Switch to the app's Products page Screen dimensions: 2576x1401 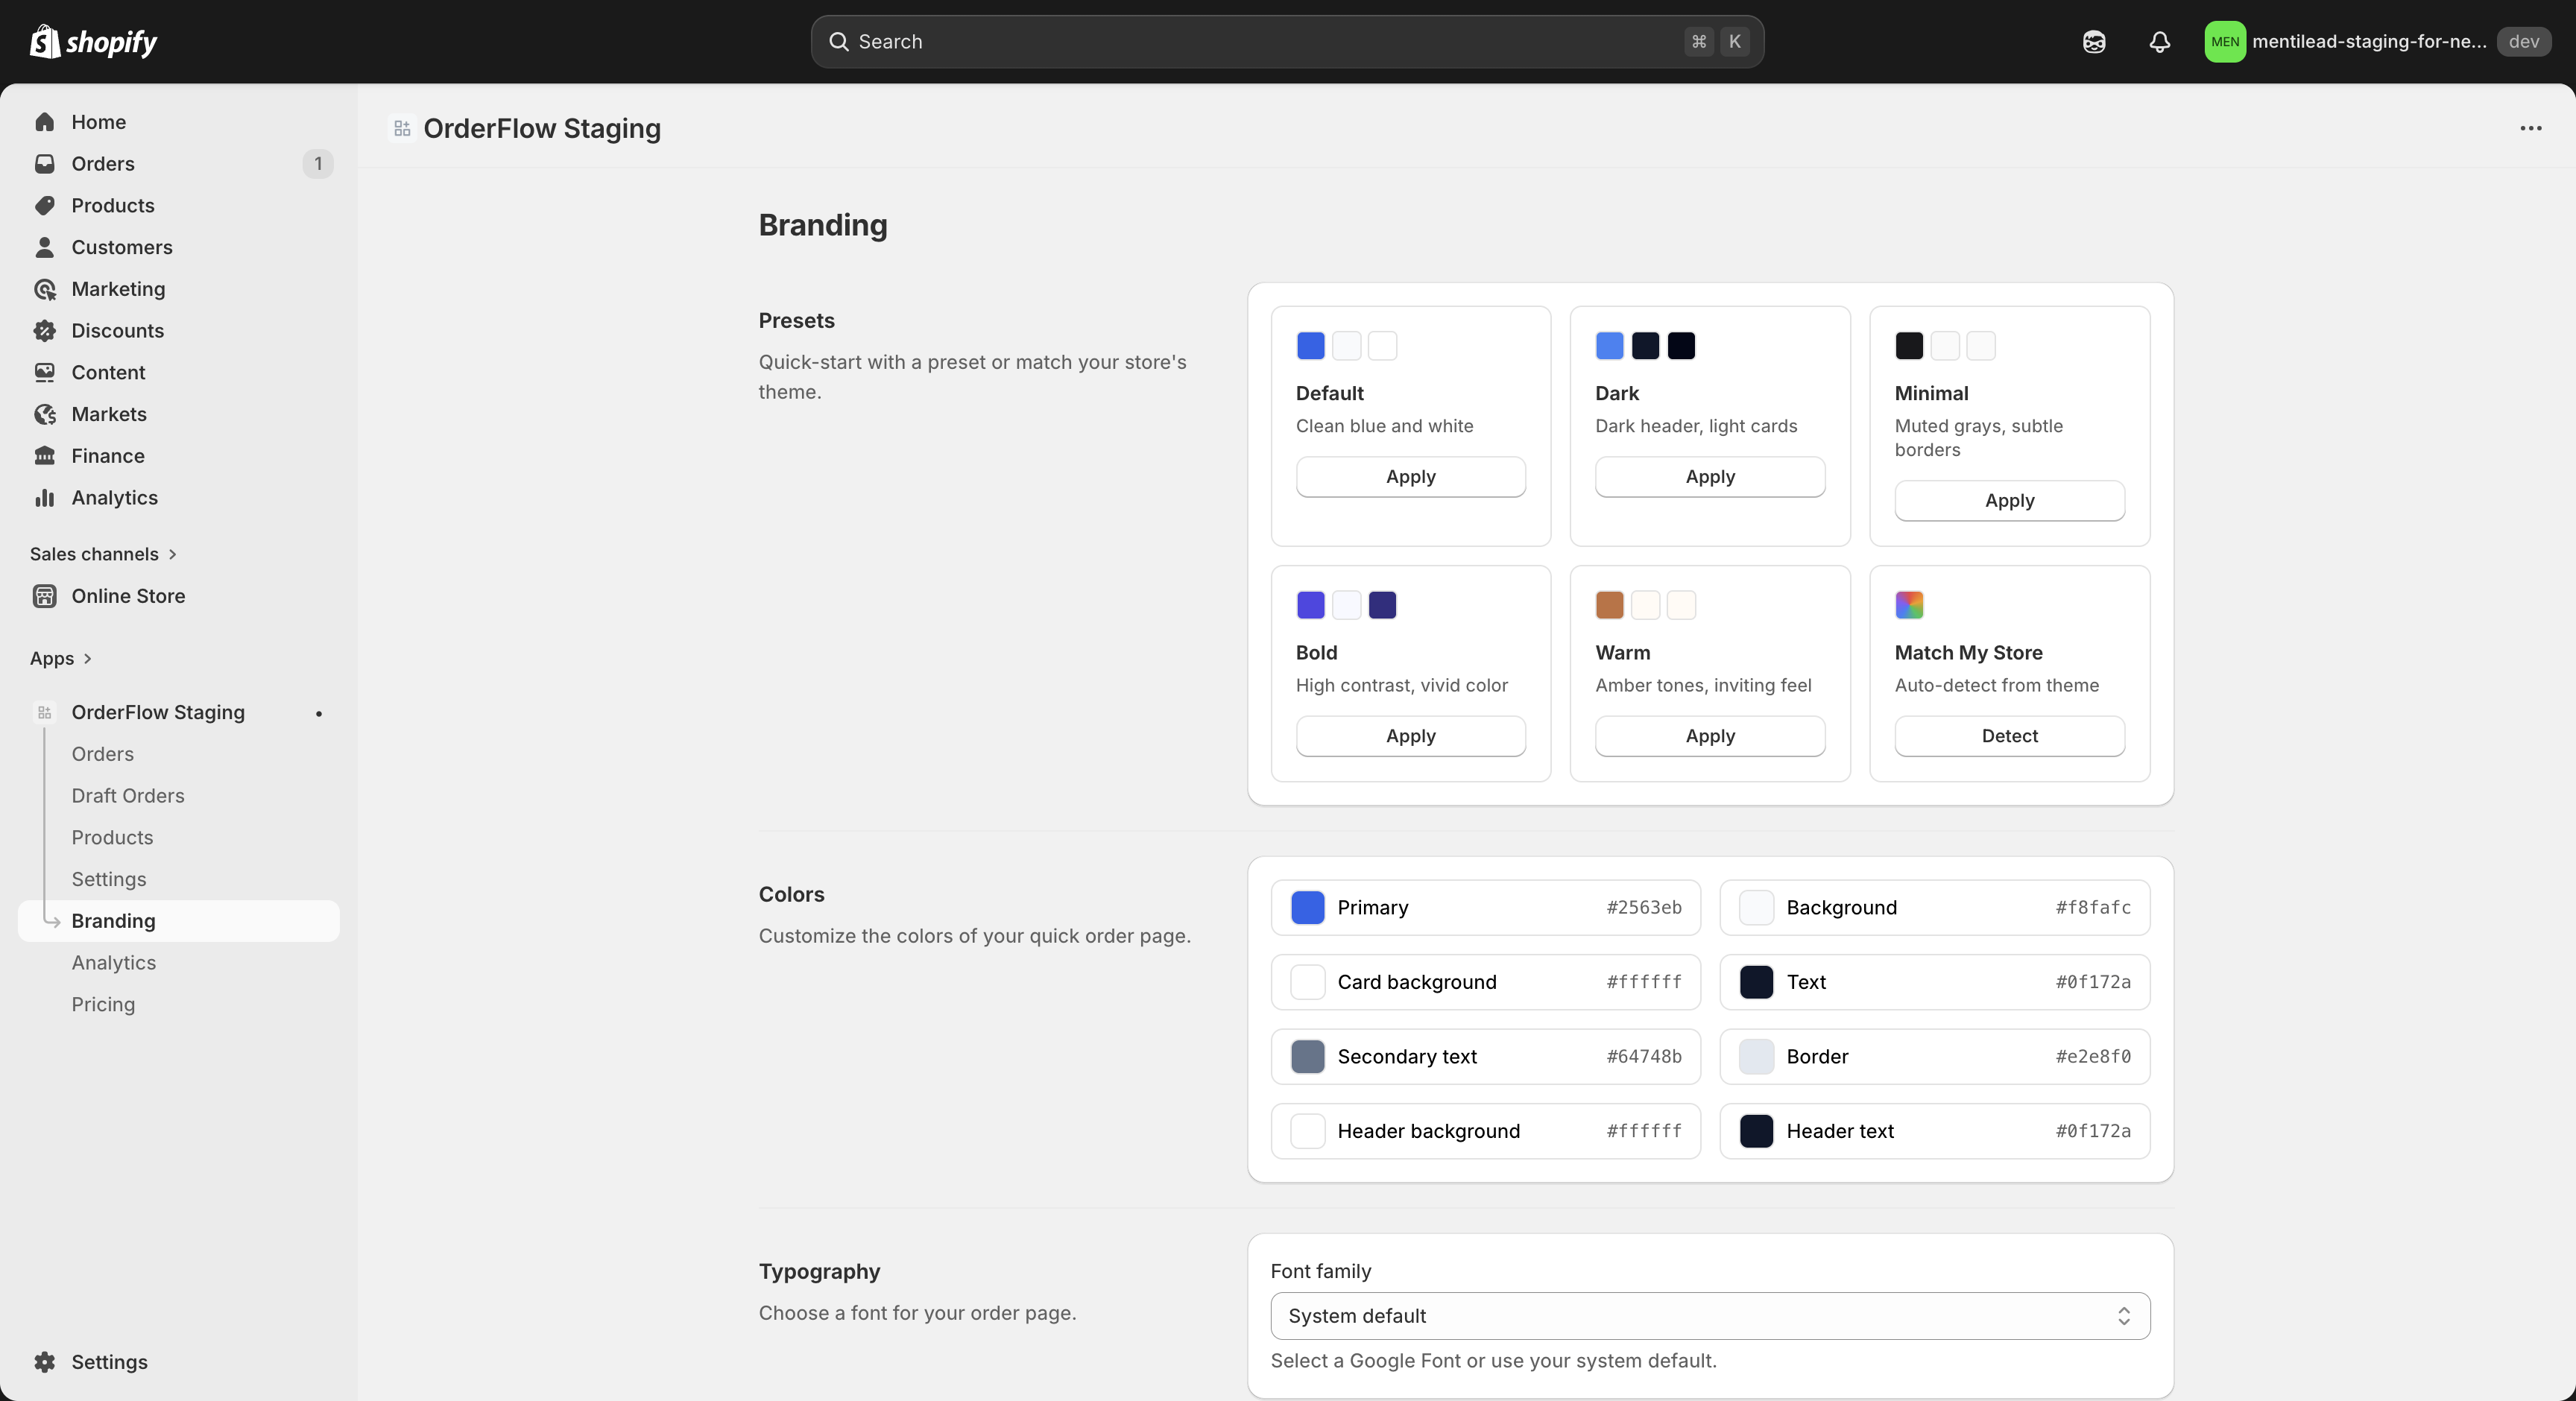(111, 837)
